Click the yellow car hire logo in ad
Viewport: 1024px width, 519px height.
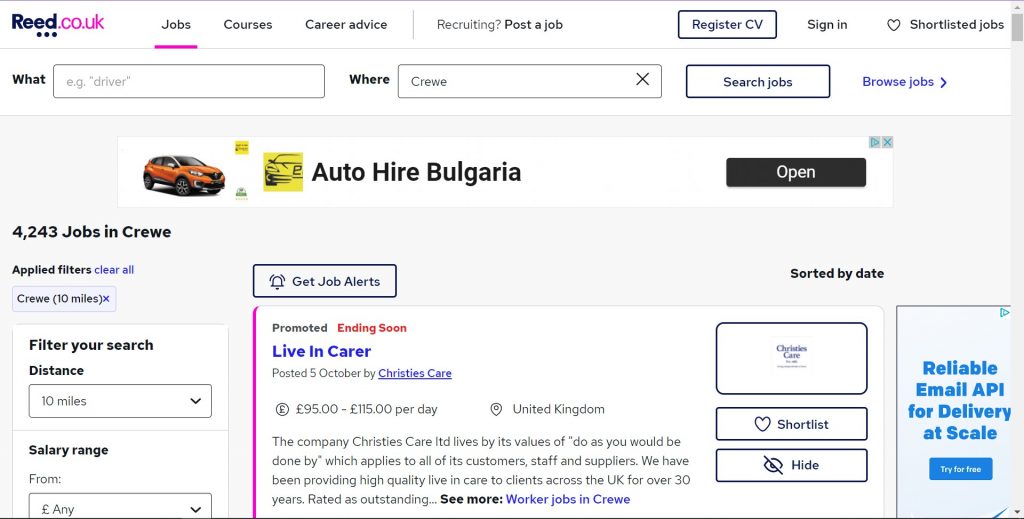[x=283, y=172]
